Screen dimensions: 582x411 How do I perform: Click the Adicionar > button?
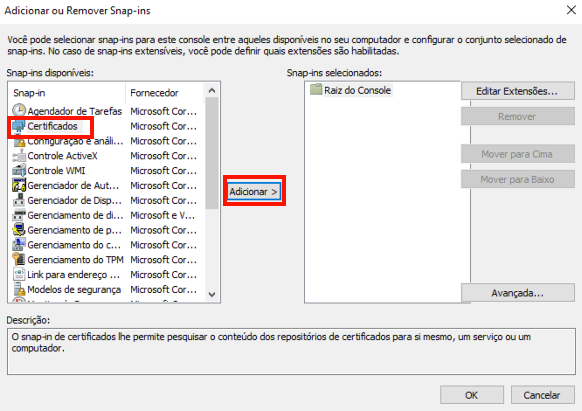[x=254, y=192]
